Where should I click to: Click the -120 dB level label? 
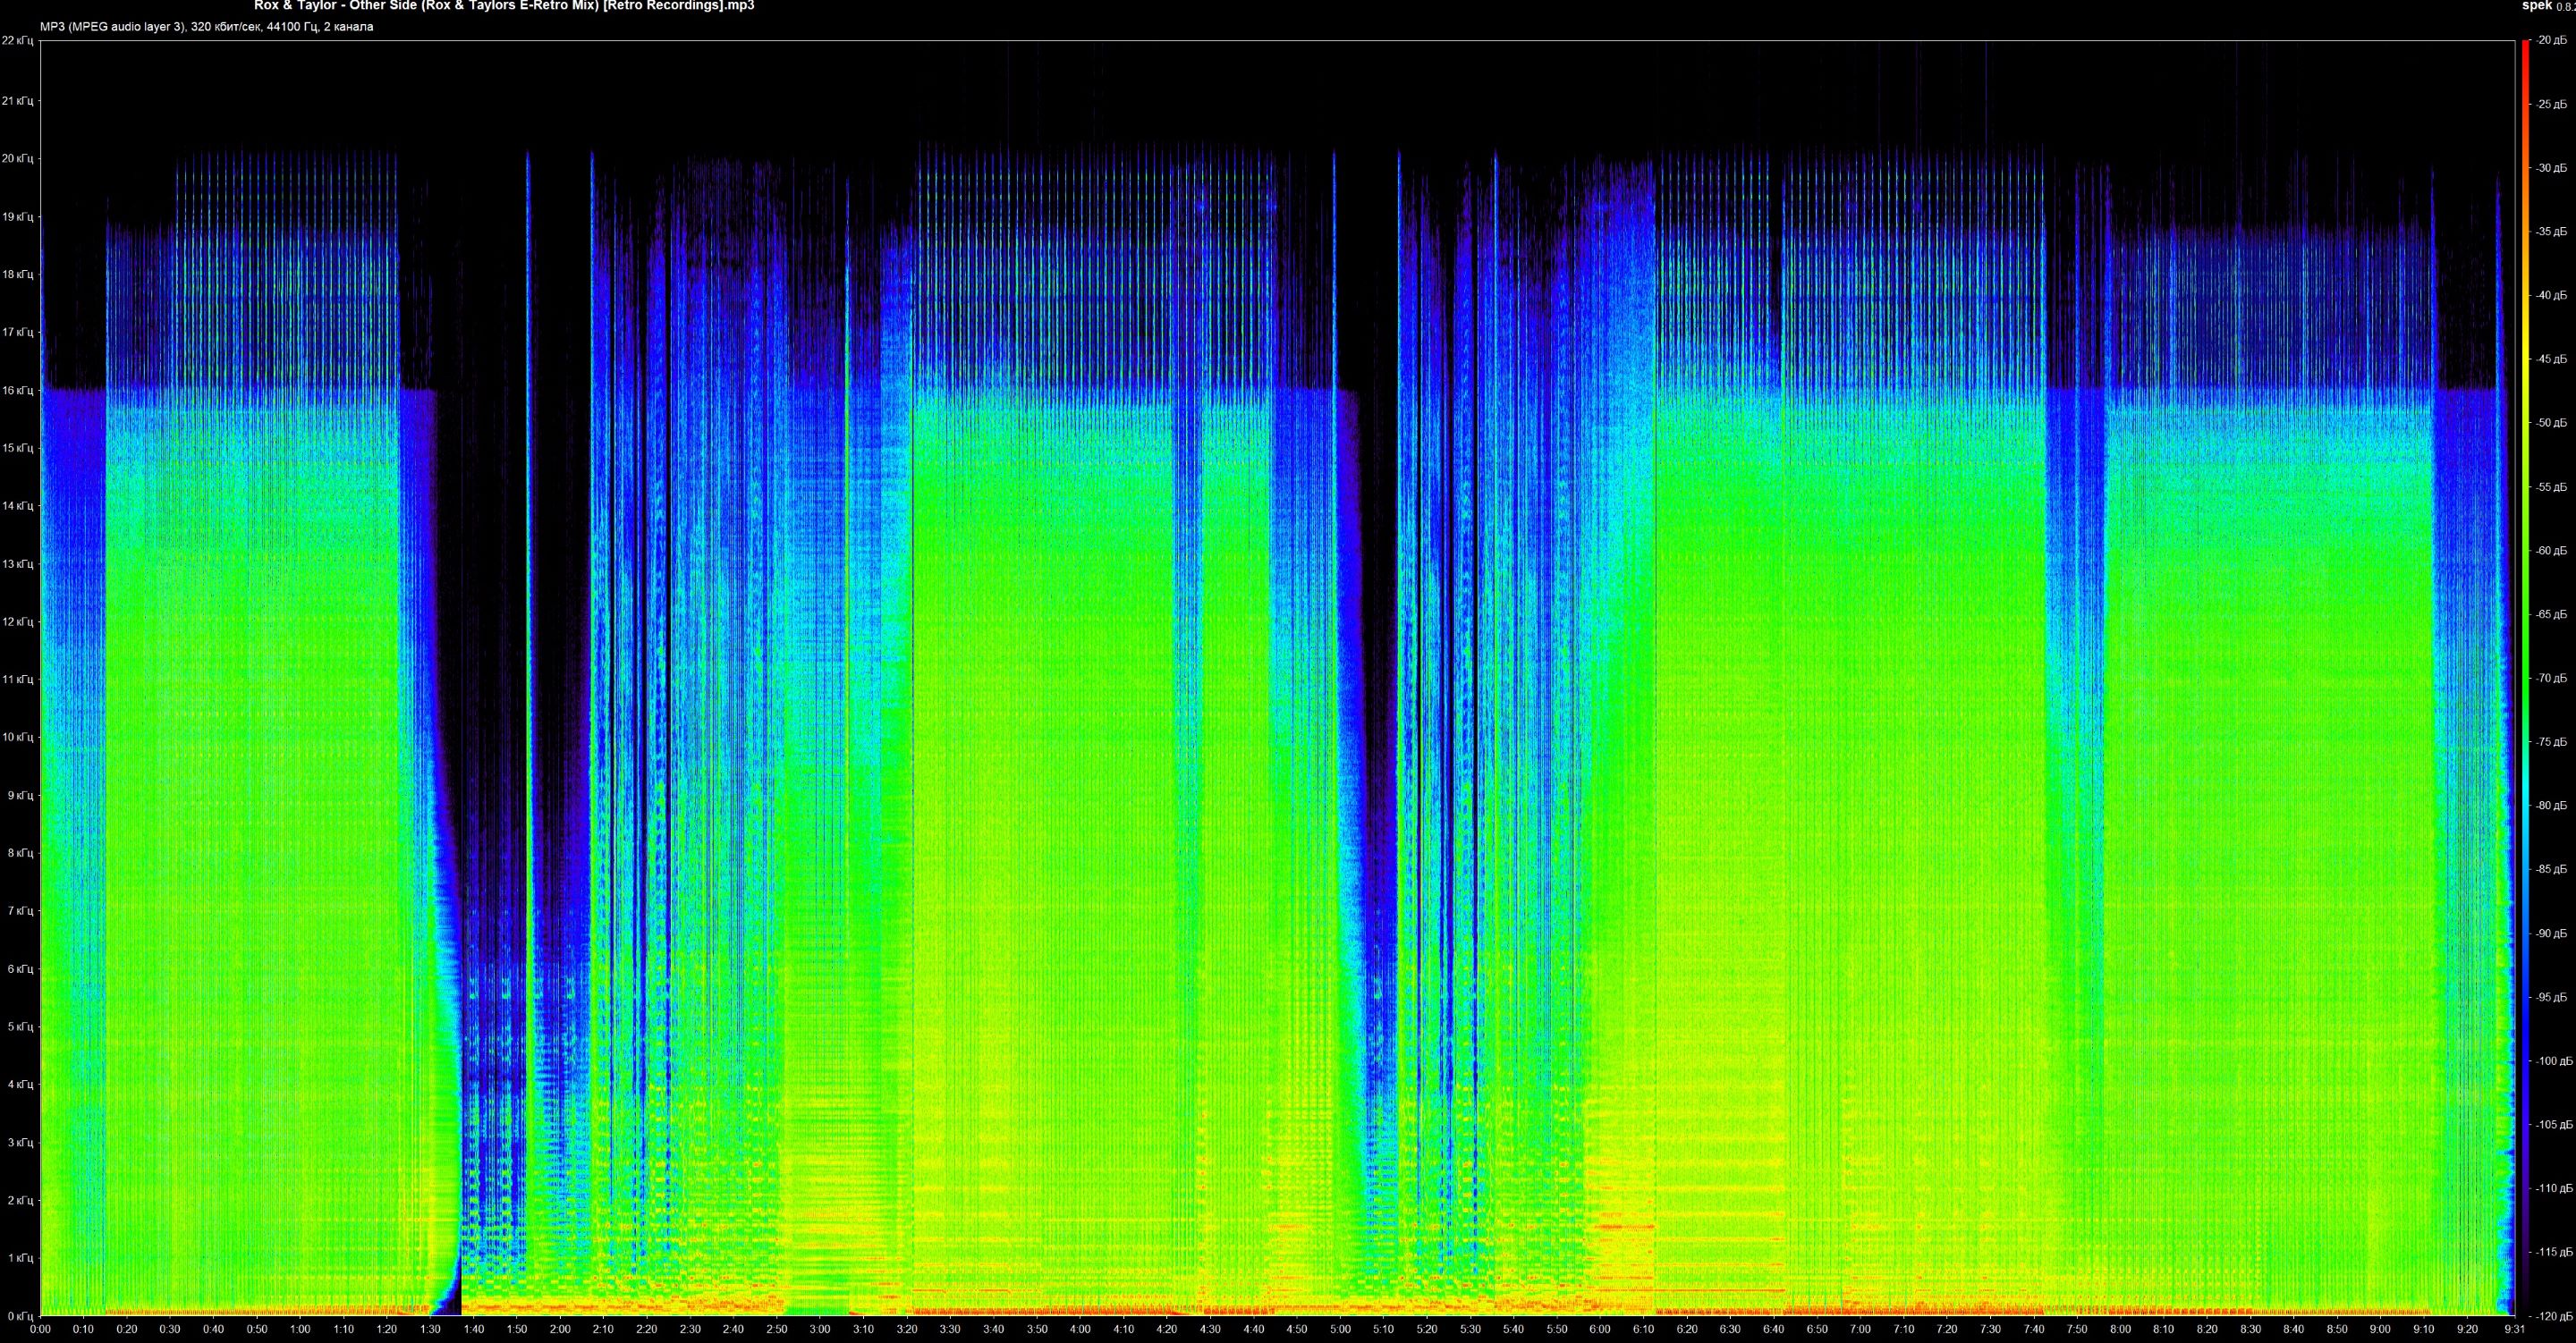2552,1316
